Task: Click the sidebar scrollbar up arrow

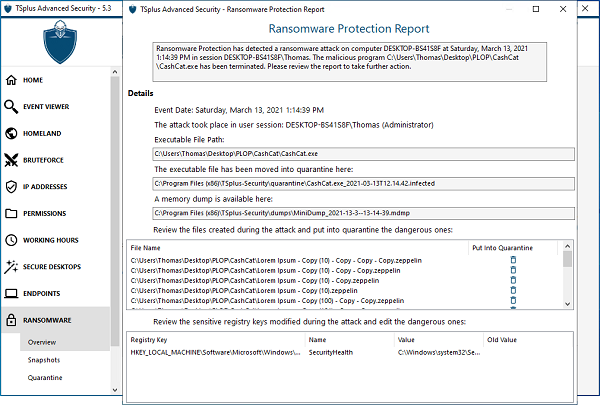Action: tap(115, 72)
